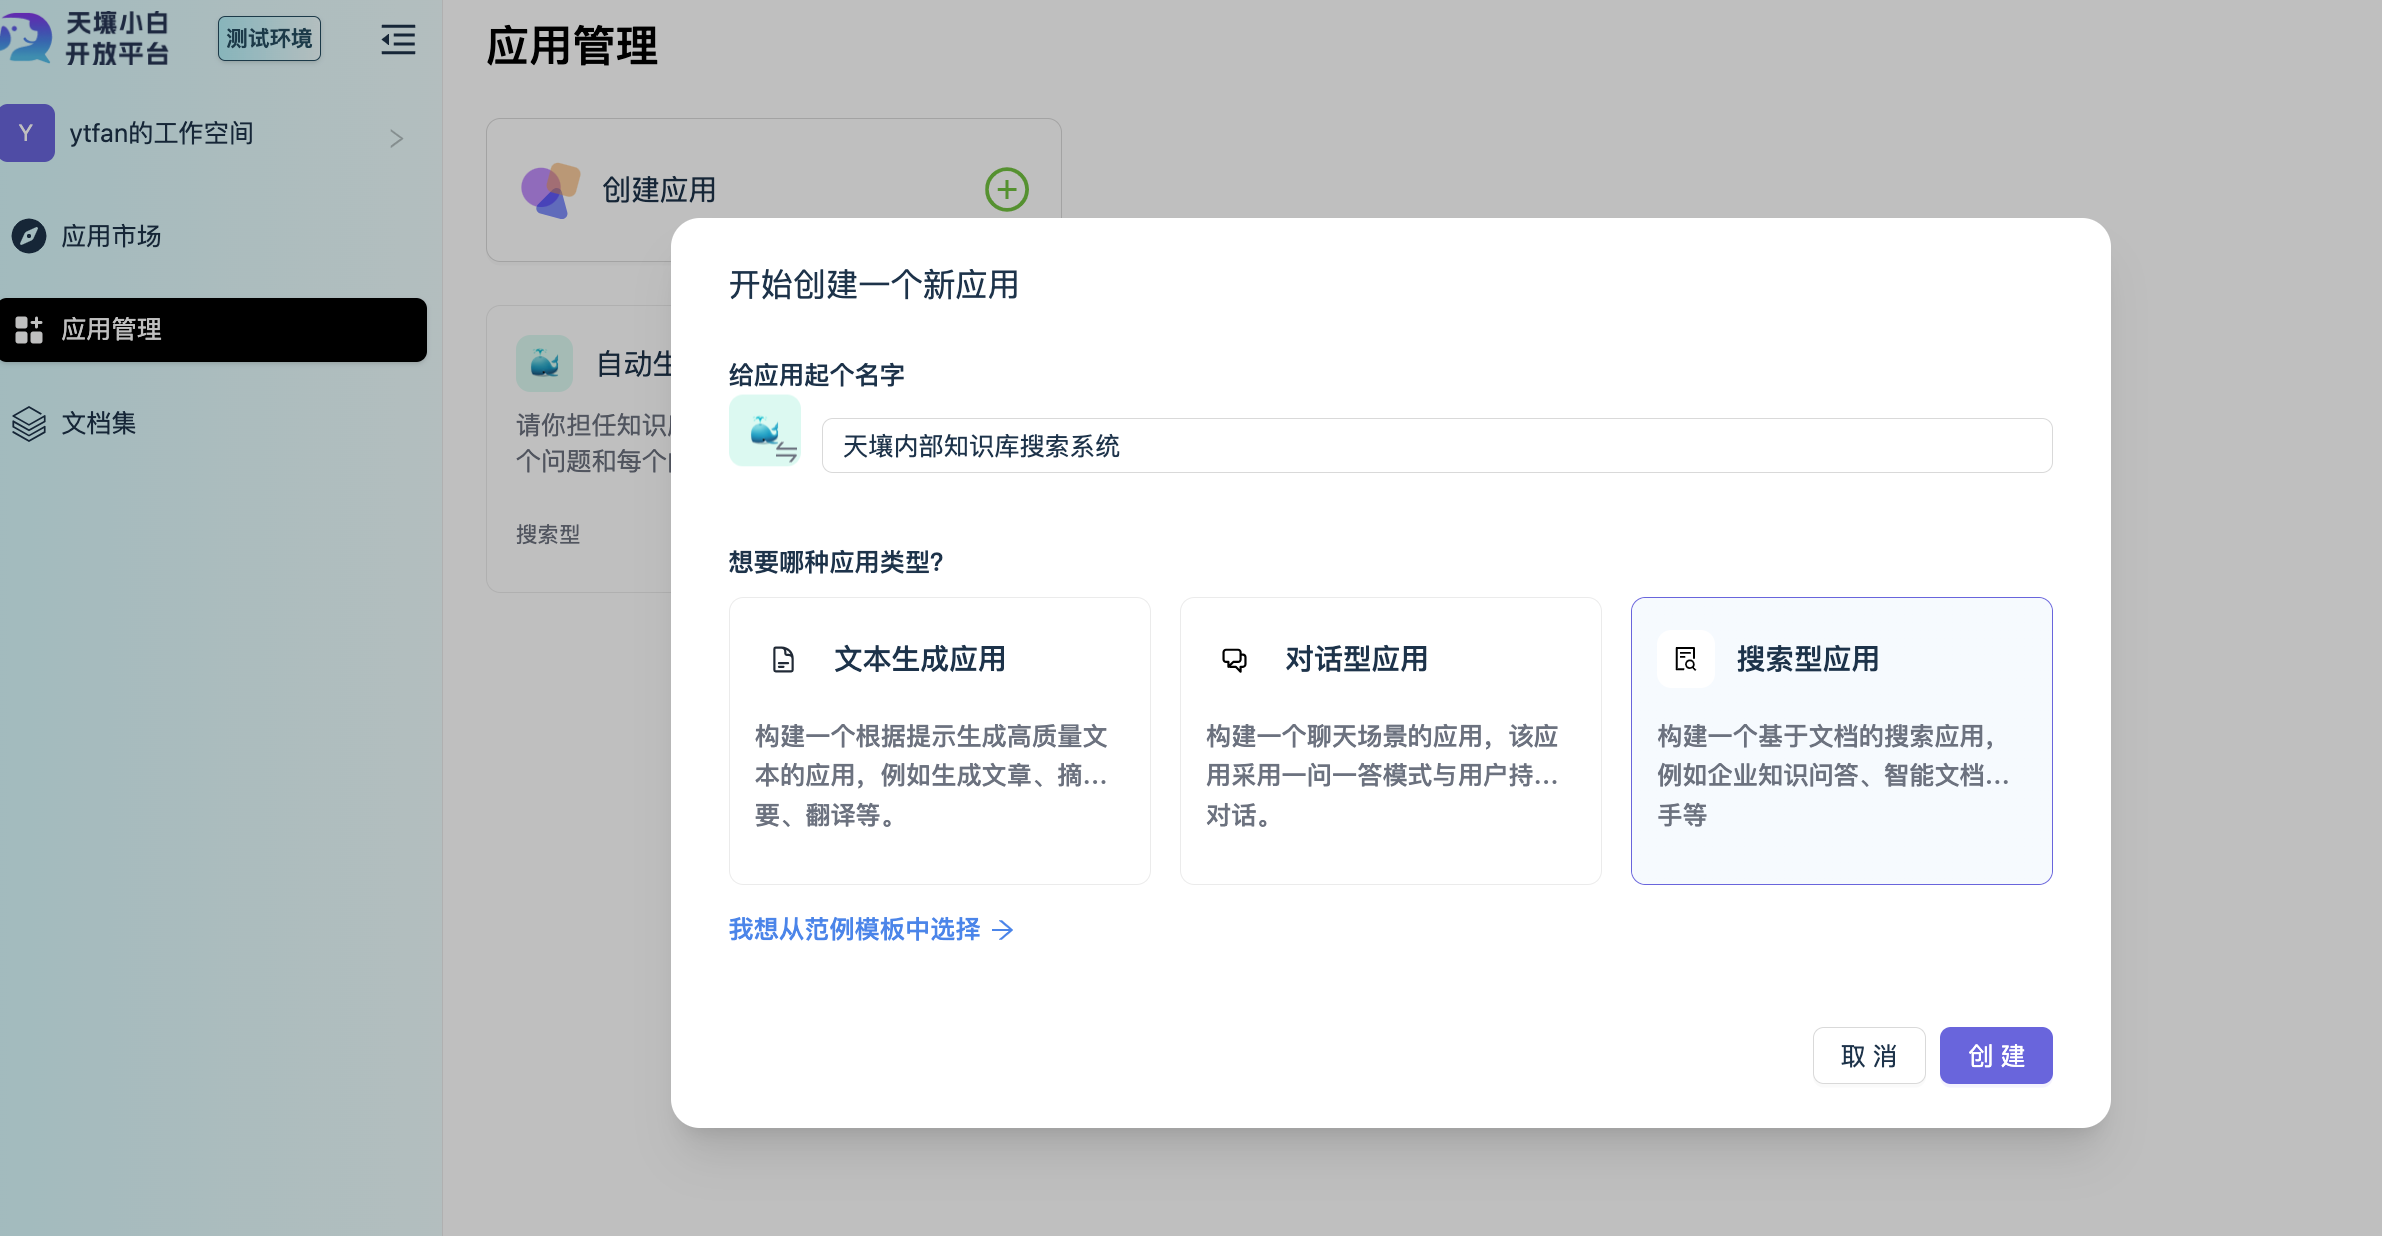2382x1236 pixels.
Task: Click the arrow after the template link
Action: (x=1003, y=930)
